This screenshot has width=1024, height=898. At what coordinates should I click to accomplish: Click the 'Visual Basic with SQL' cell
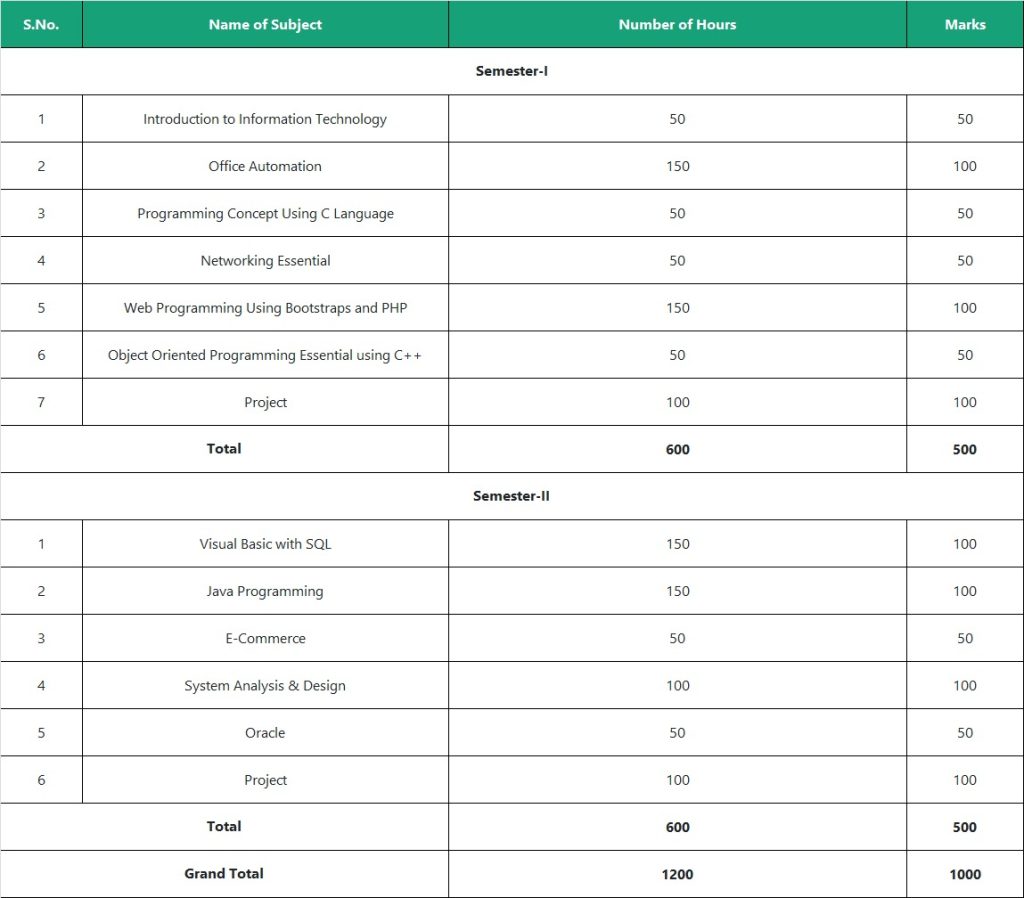click(x=265, y=544)
